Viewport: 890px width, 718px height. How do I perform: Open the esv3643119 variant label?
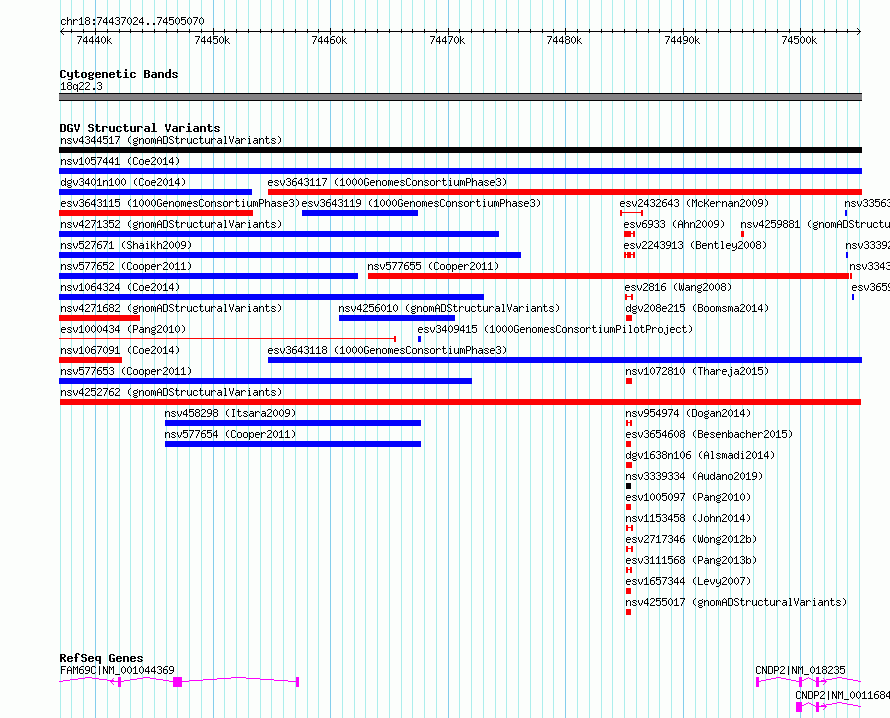click(x=421, y=203)
